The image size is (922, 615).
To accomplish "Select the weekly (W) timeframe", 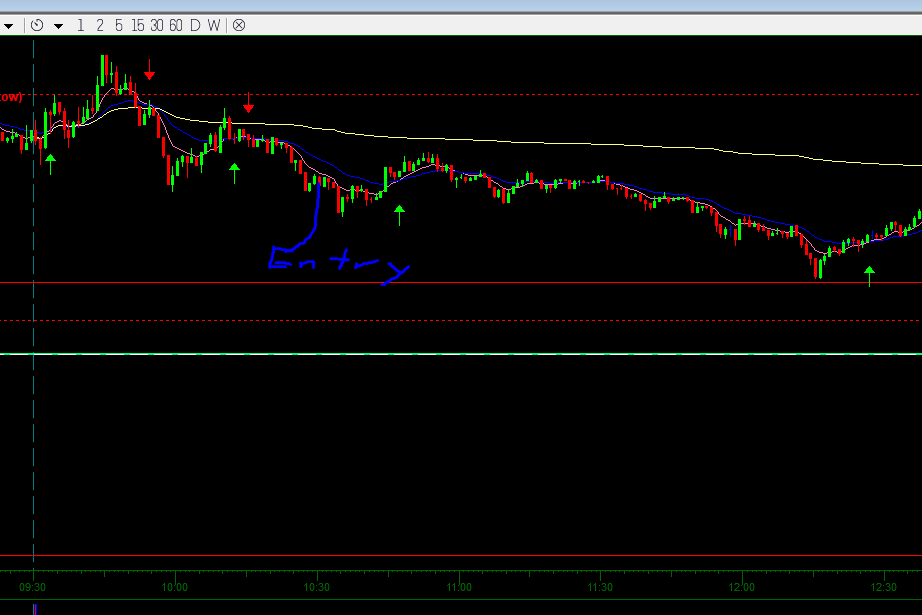I will click(x=213, y=25).
